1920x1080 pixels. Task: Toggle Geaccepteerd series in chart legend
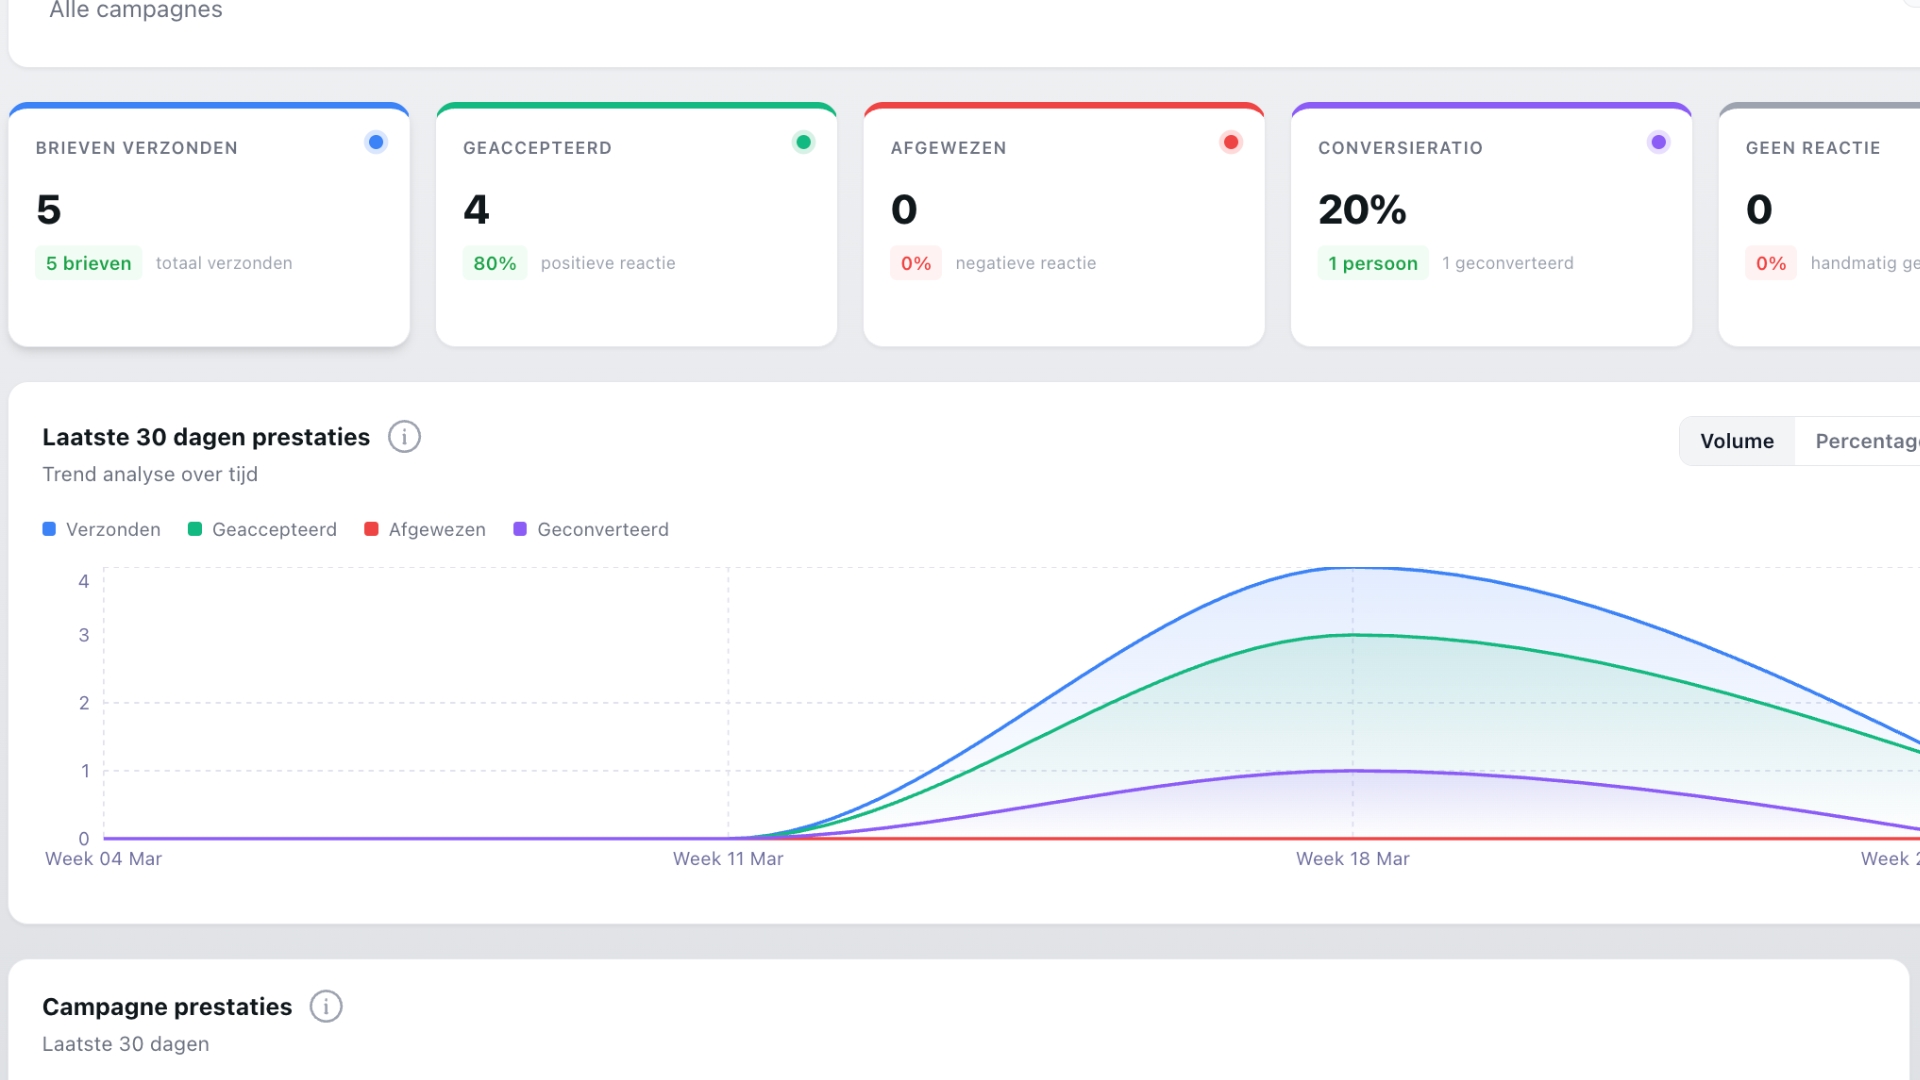(262, 529)
